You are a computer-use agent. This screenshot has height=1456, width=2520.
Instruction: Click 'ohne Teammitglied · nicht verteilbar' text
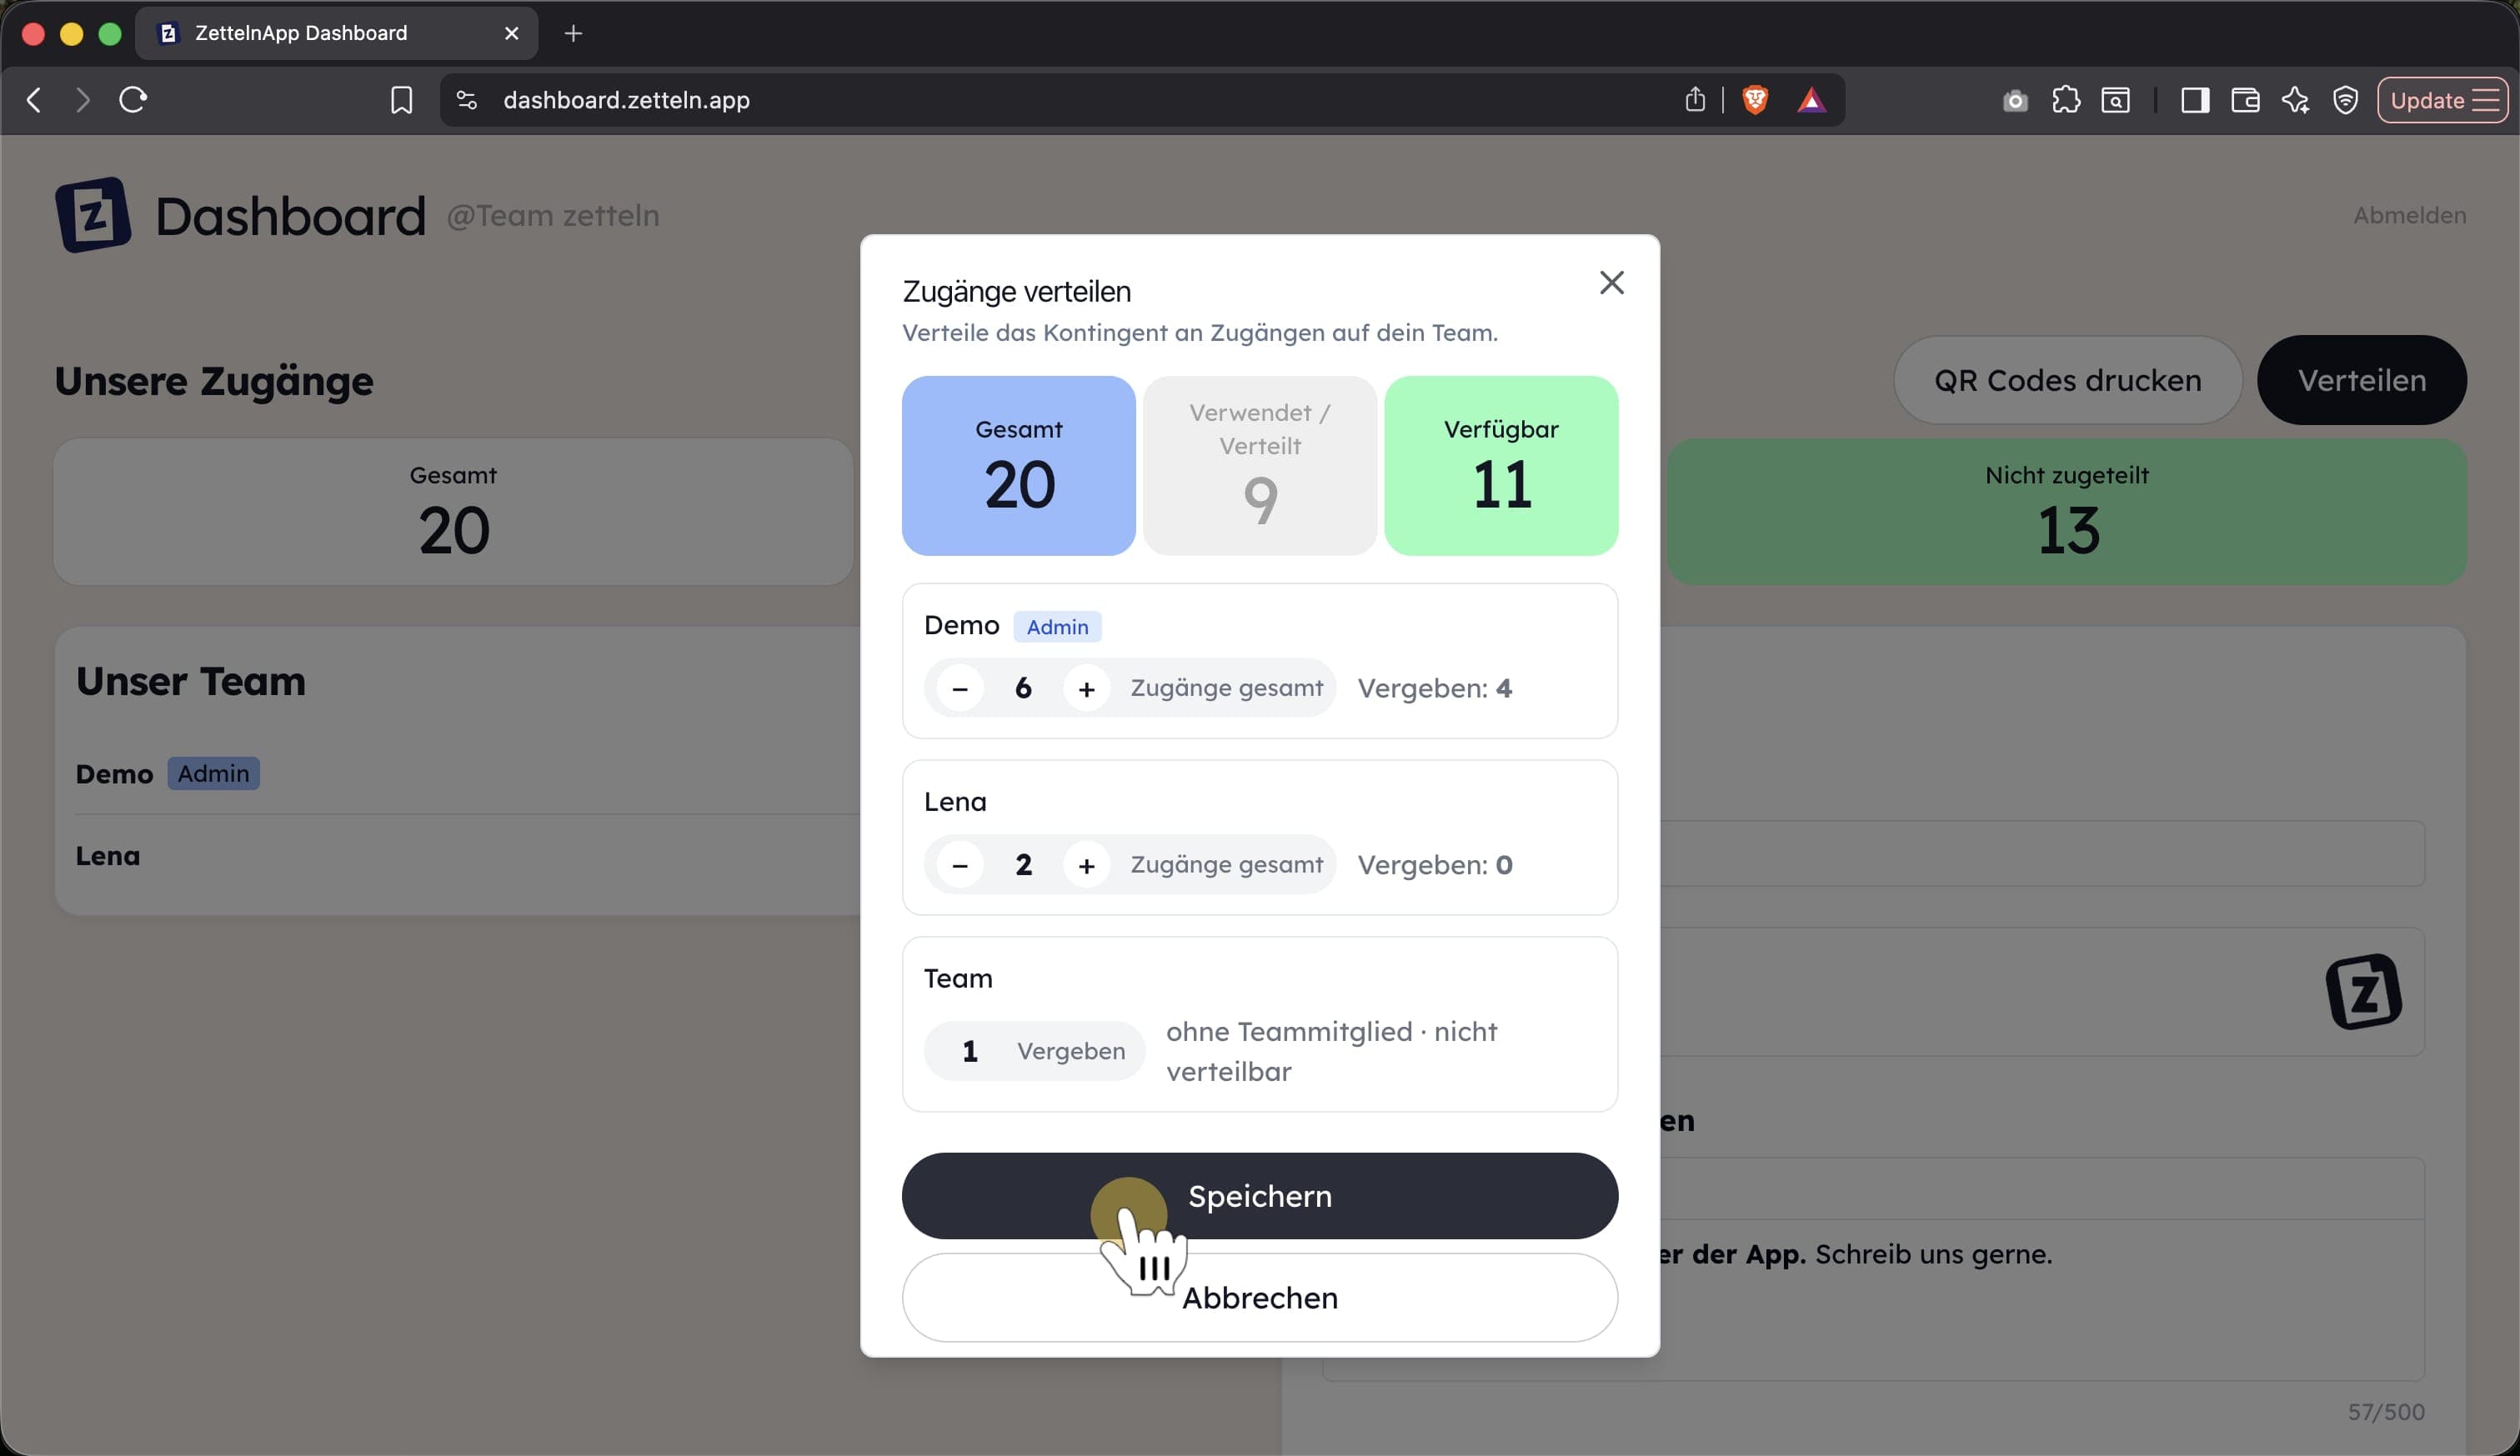[1331, 1051]
